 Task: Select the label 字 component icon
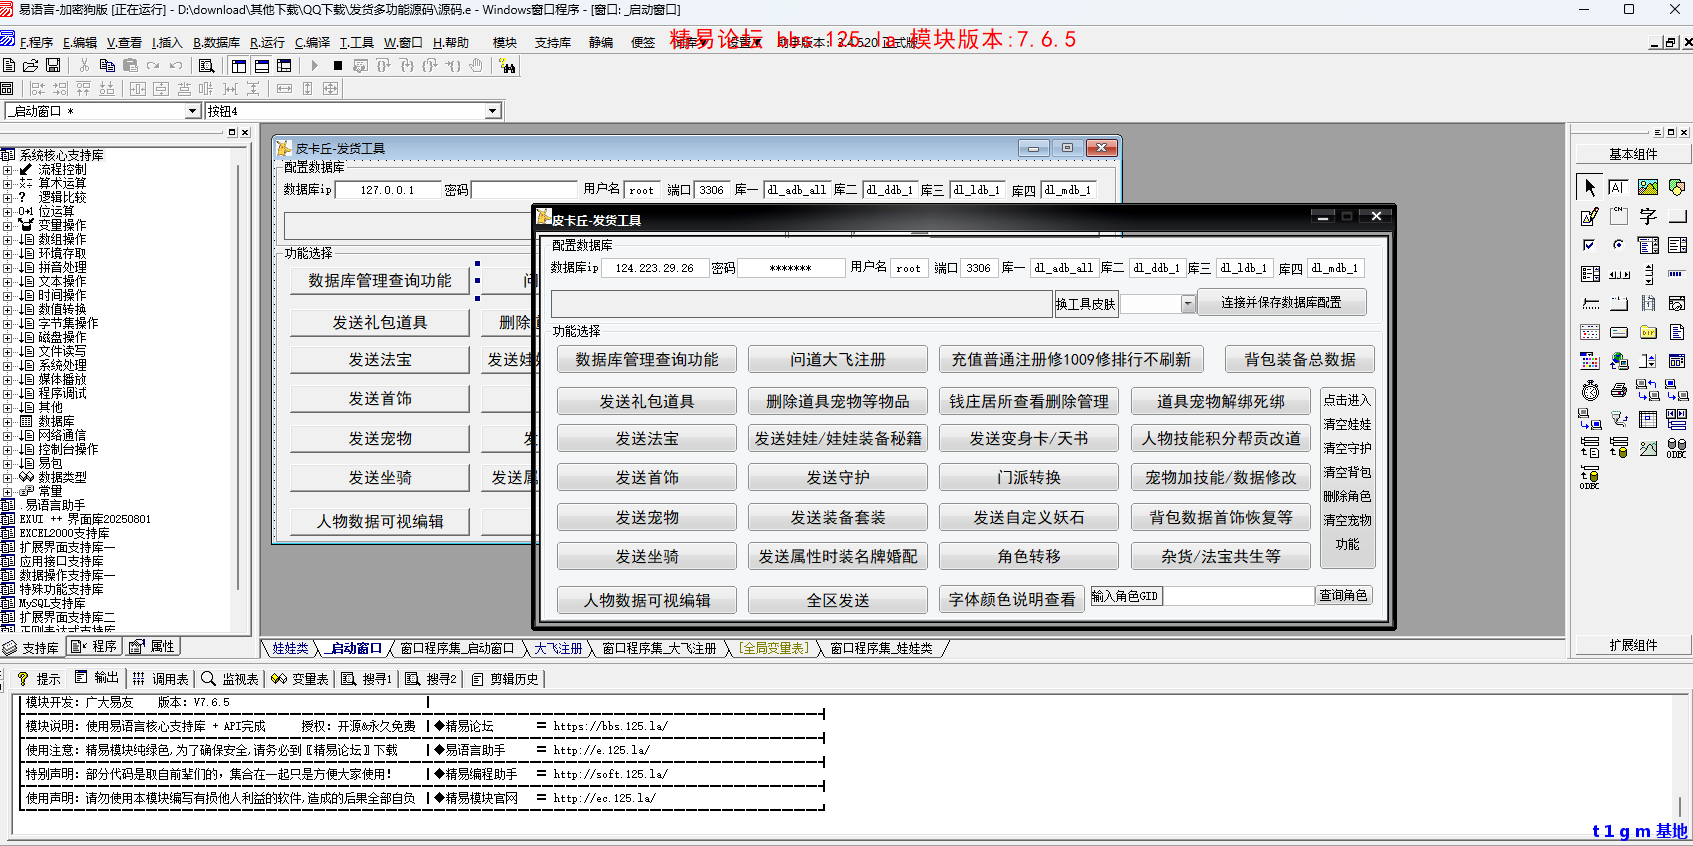pyautogui.click(x=1648, y=216)
